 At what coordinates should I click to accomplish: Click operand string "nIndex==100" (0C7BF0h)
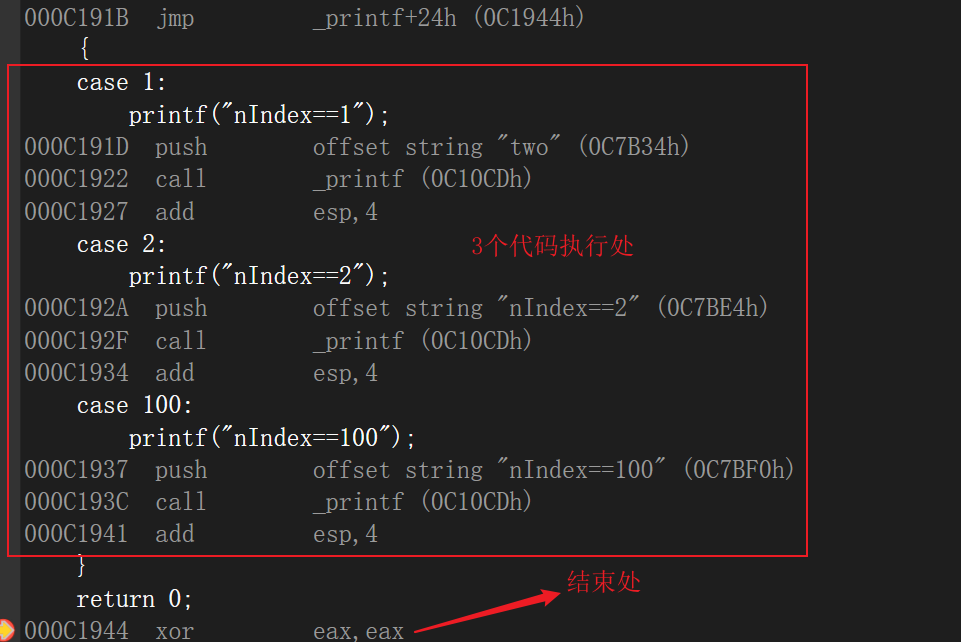(x=600, y=470)
